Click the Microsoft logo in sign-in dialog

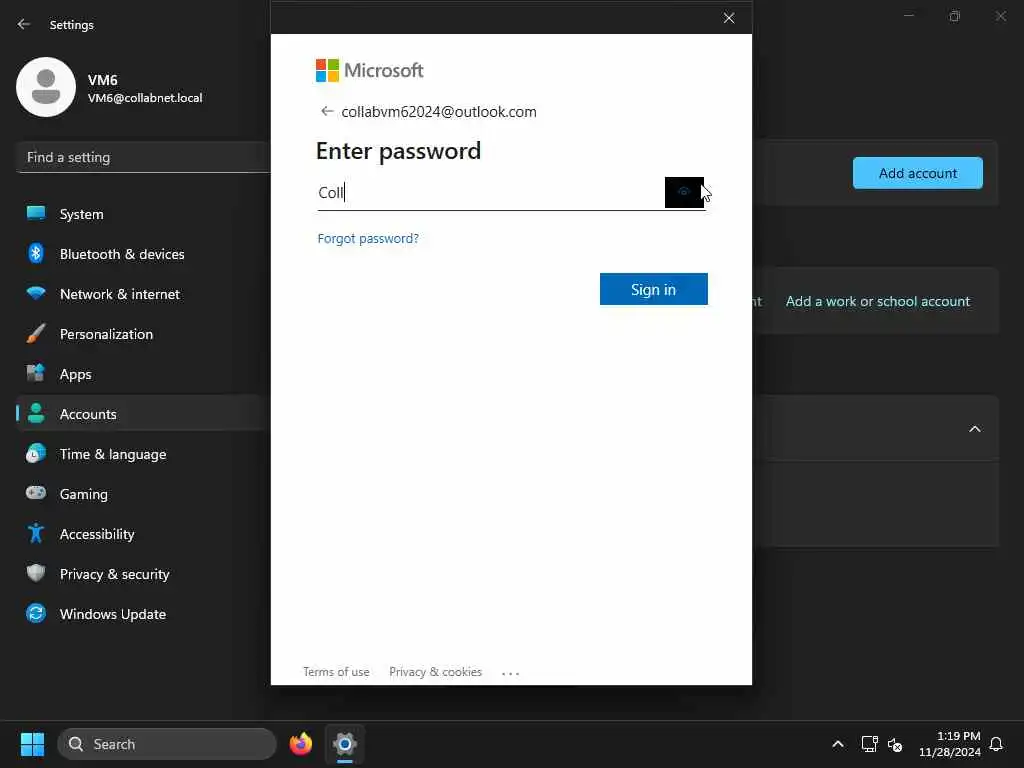click(370, 71)
